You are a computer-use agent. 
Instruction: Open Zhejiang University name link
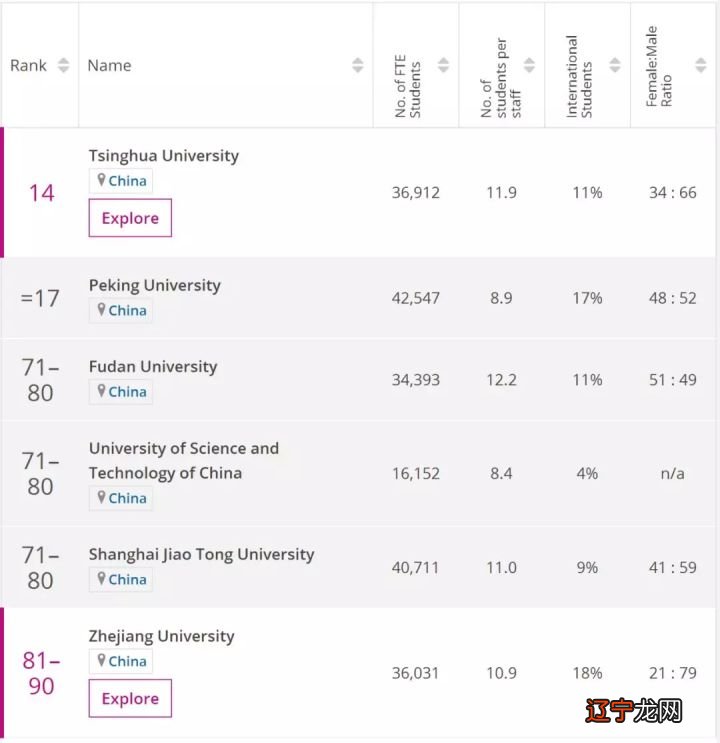click(162, 636)
